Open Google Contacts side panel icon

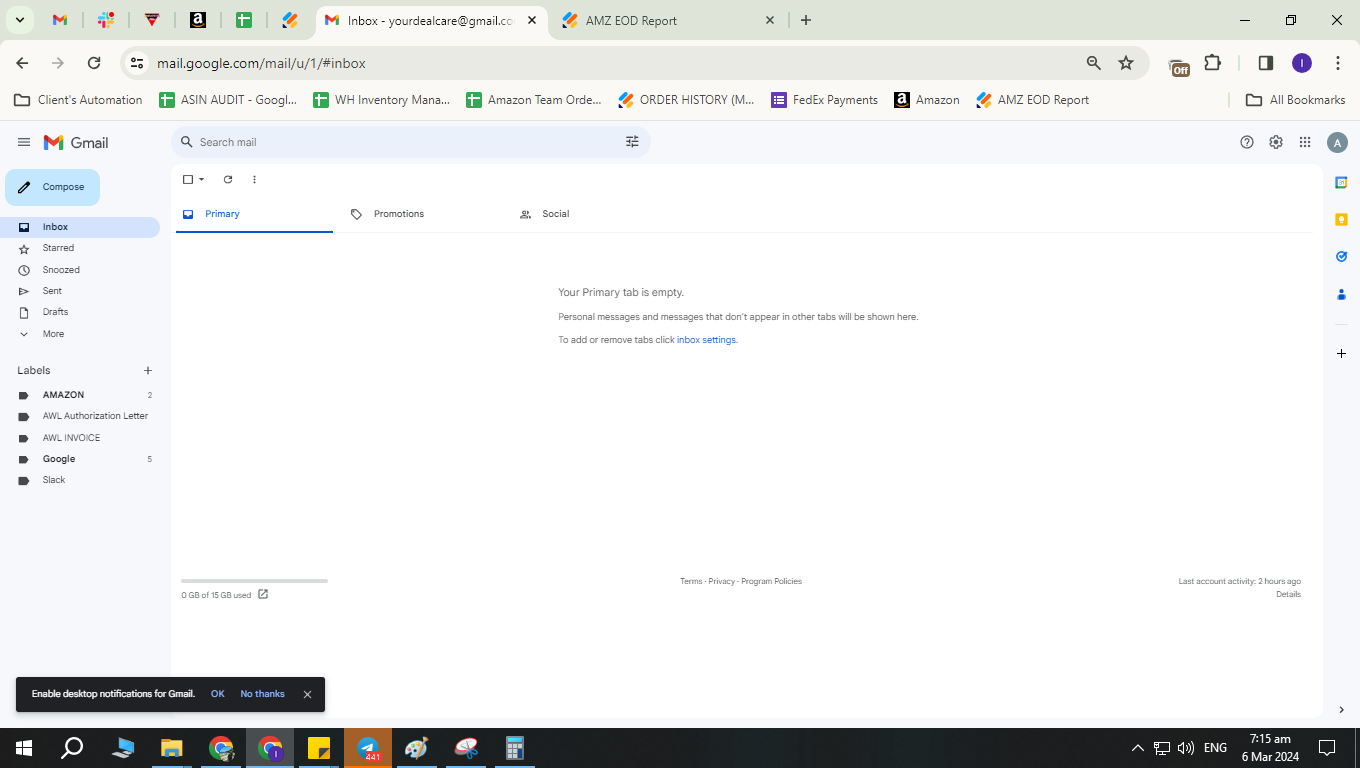1341,294
